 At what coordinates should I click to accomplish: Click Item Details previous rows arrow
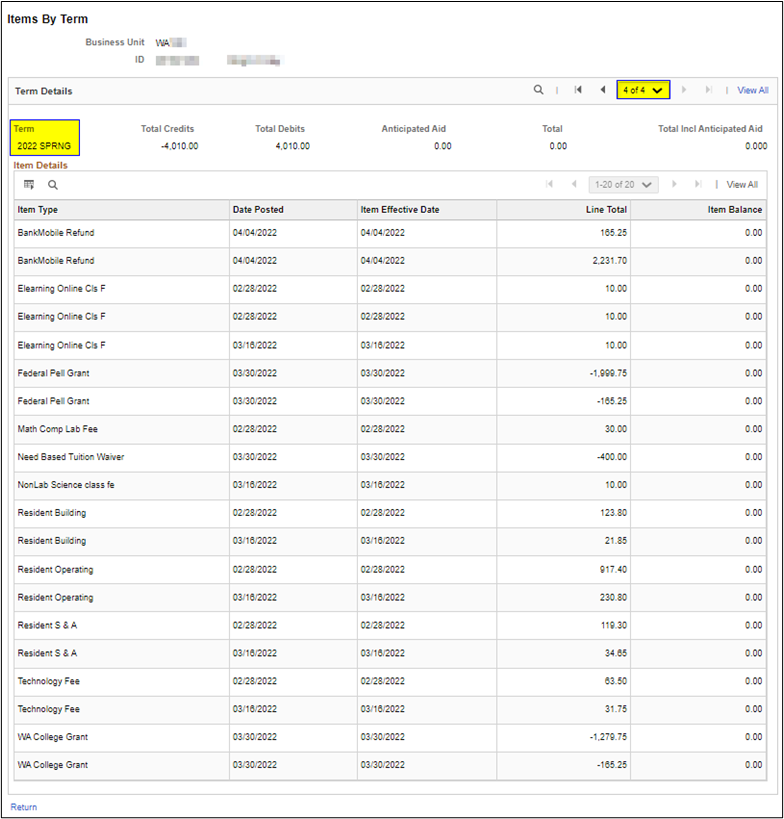573,185
